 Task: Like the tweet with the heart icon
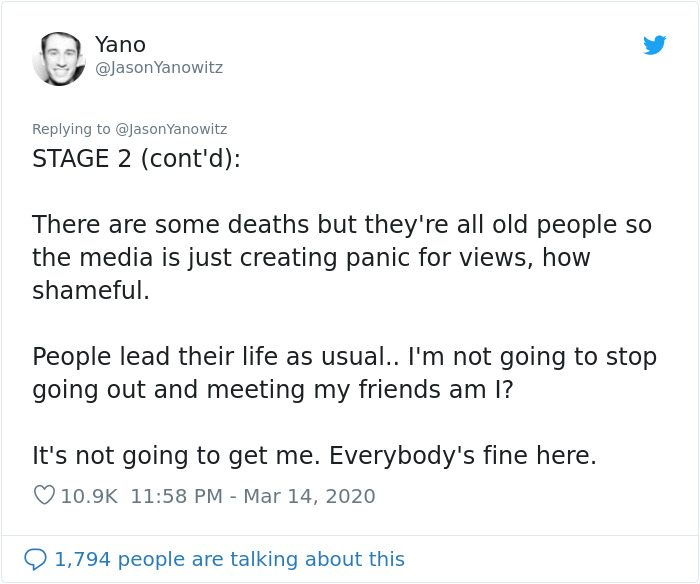click(x=44, y=495)
